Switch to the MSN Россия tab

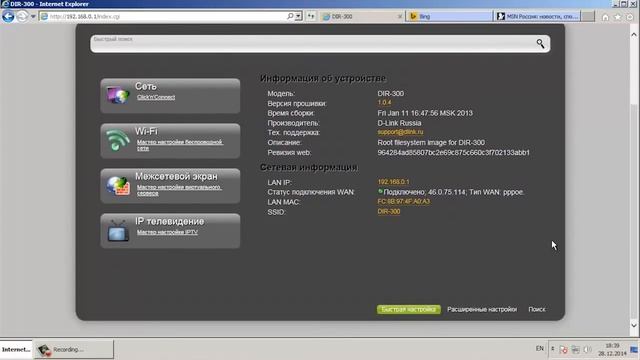coord(537,16)
